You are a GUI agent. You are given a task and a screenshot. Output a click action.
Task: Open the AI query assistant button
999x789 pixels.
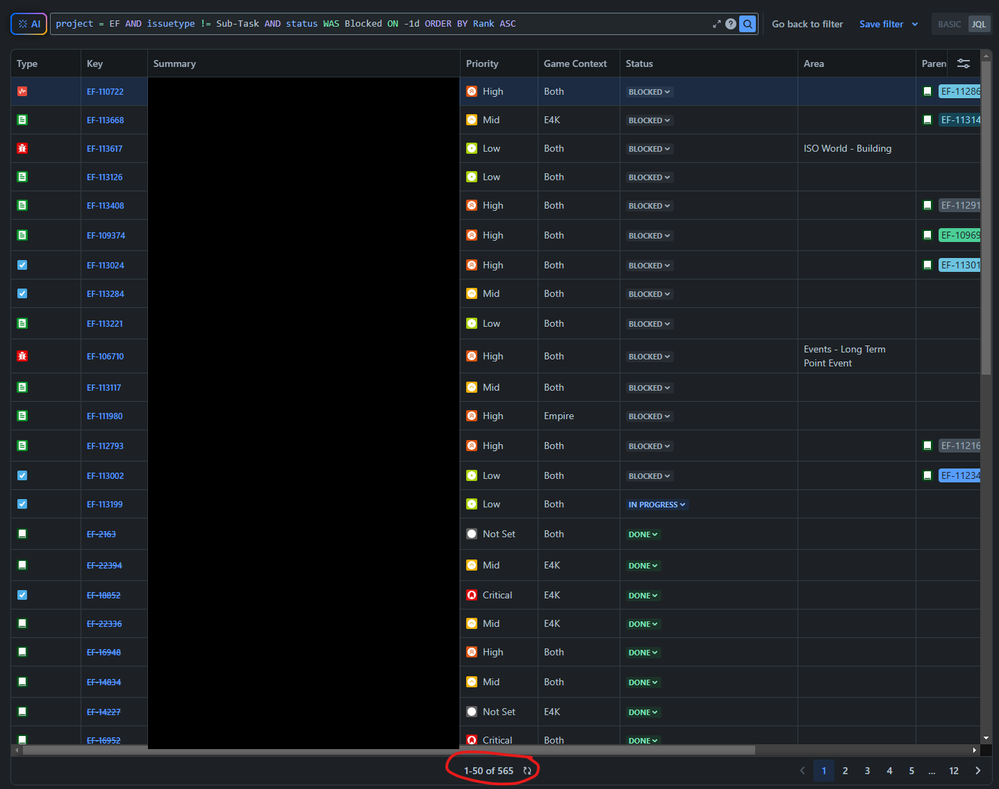[29, 24]
